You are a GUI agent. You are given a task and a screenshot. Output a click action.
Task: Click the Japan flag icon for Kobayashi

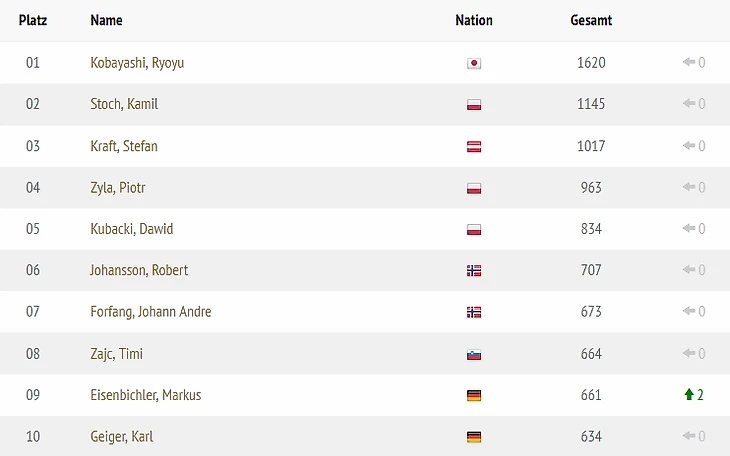click(x=474, y=63)
